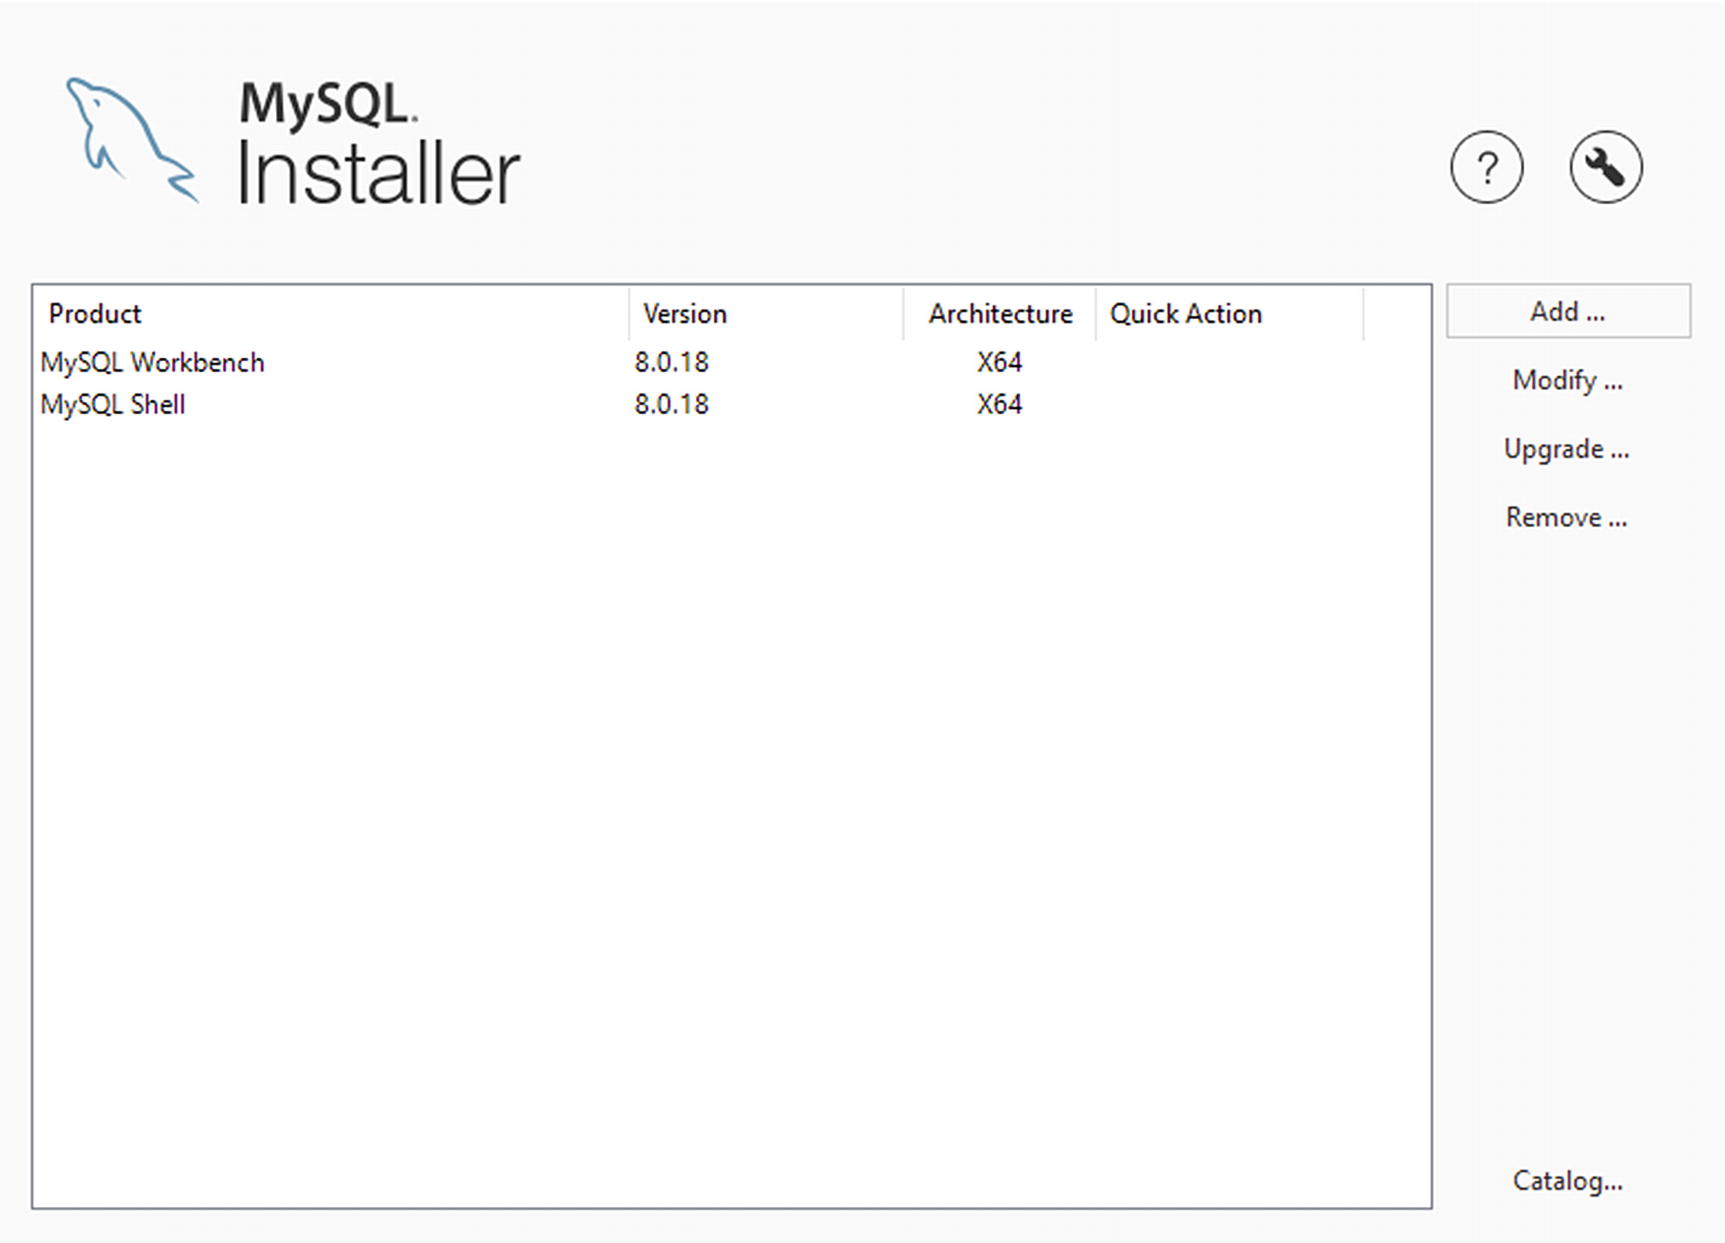Click the MySQL dolphin logo

(x=132, y=140)
